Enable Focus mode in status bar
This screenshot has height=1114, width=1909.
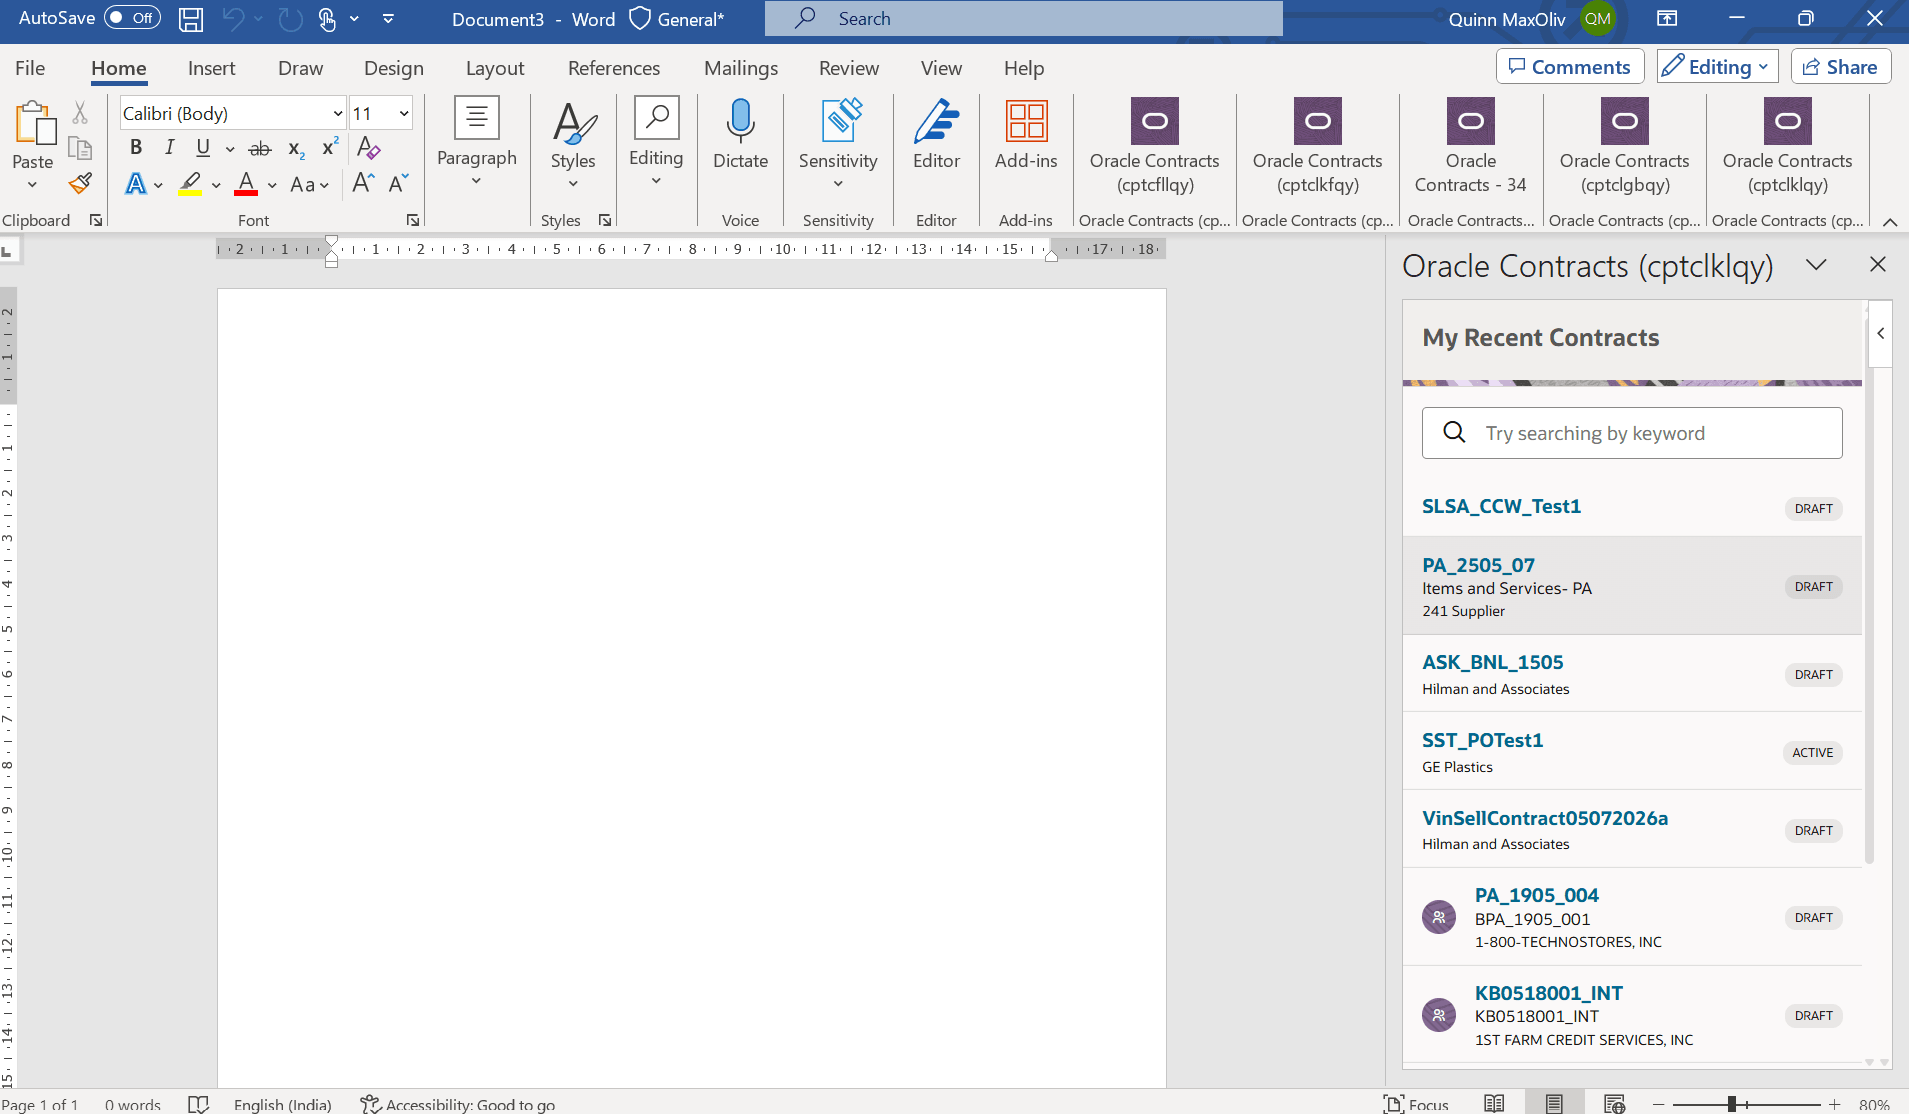[1416, 1104]
